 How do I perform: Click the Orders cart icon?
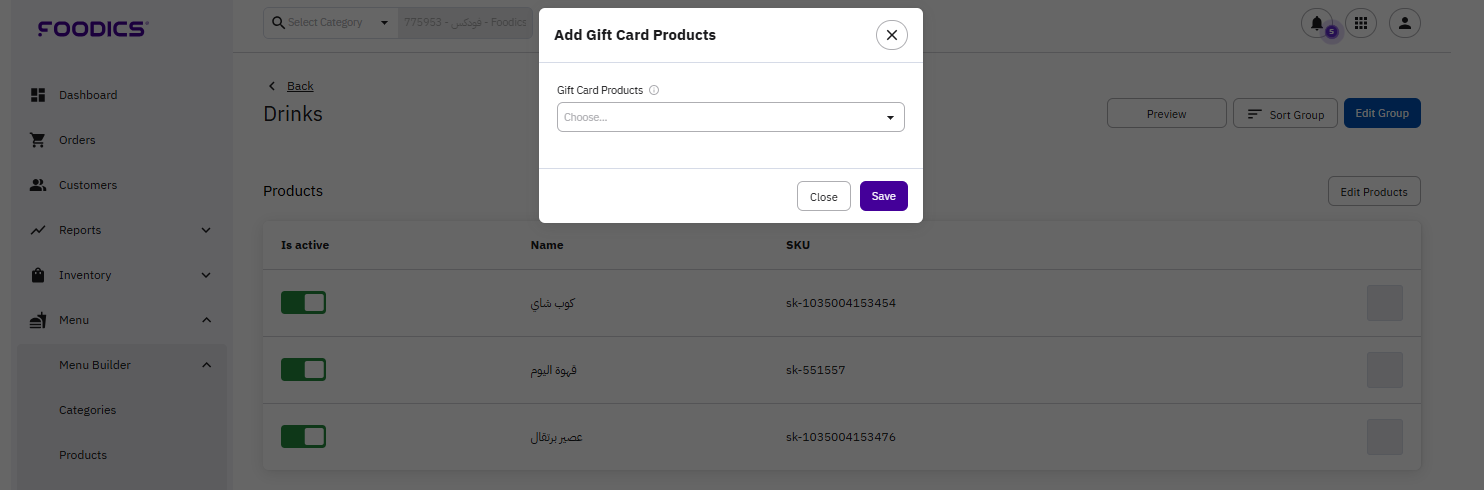click(38, 140)
